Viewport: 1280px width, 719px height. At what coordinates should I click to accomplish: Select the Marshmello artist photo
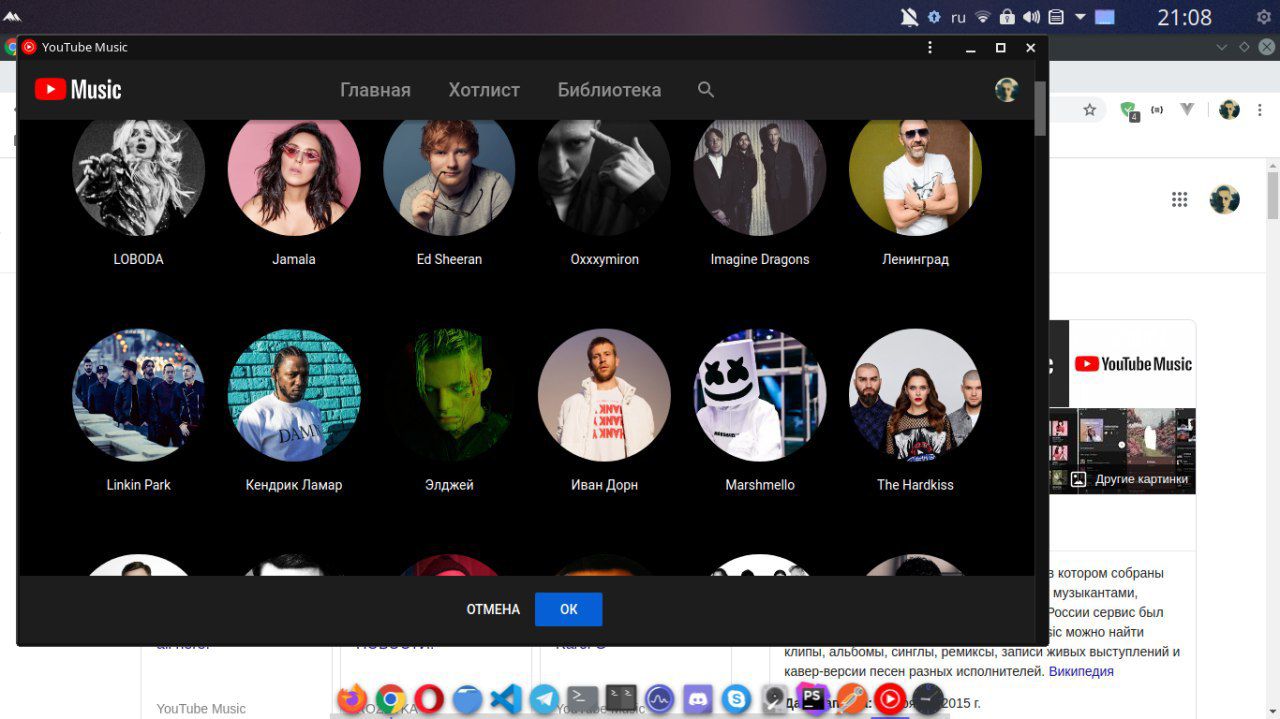pos(760,395)
